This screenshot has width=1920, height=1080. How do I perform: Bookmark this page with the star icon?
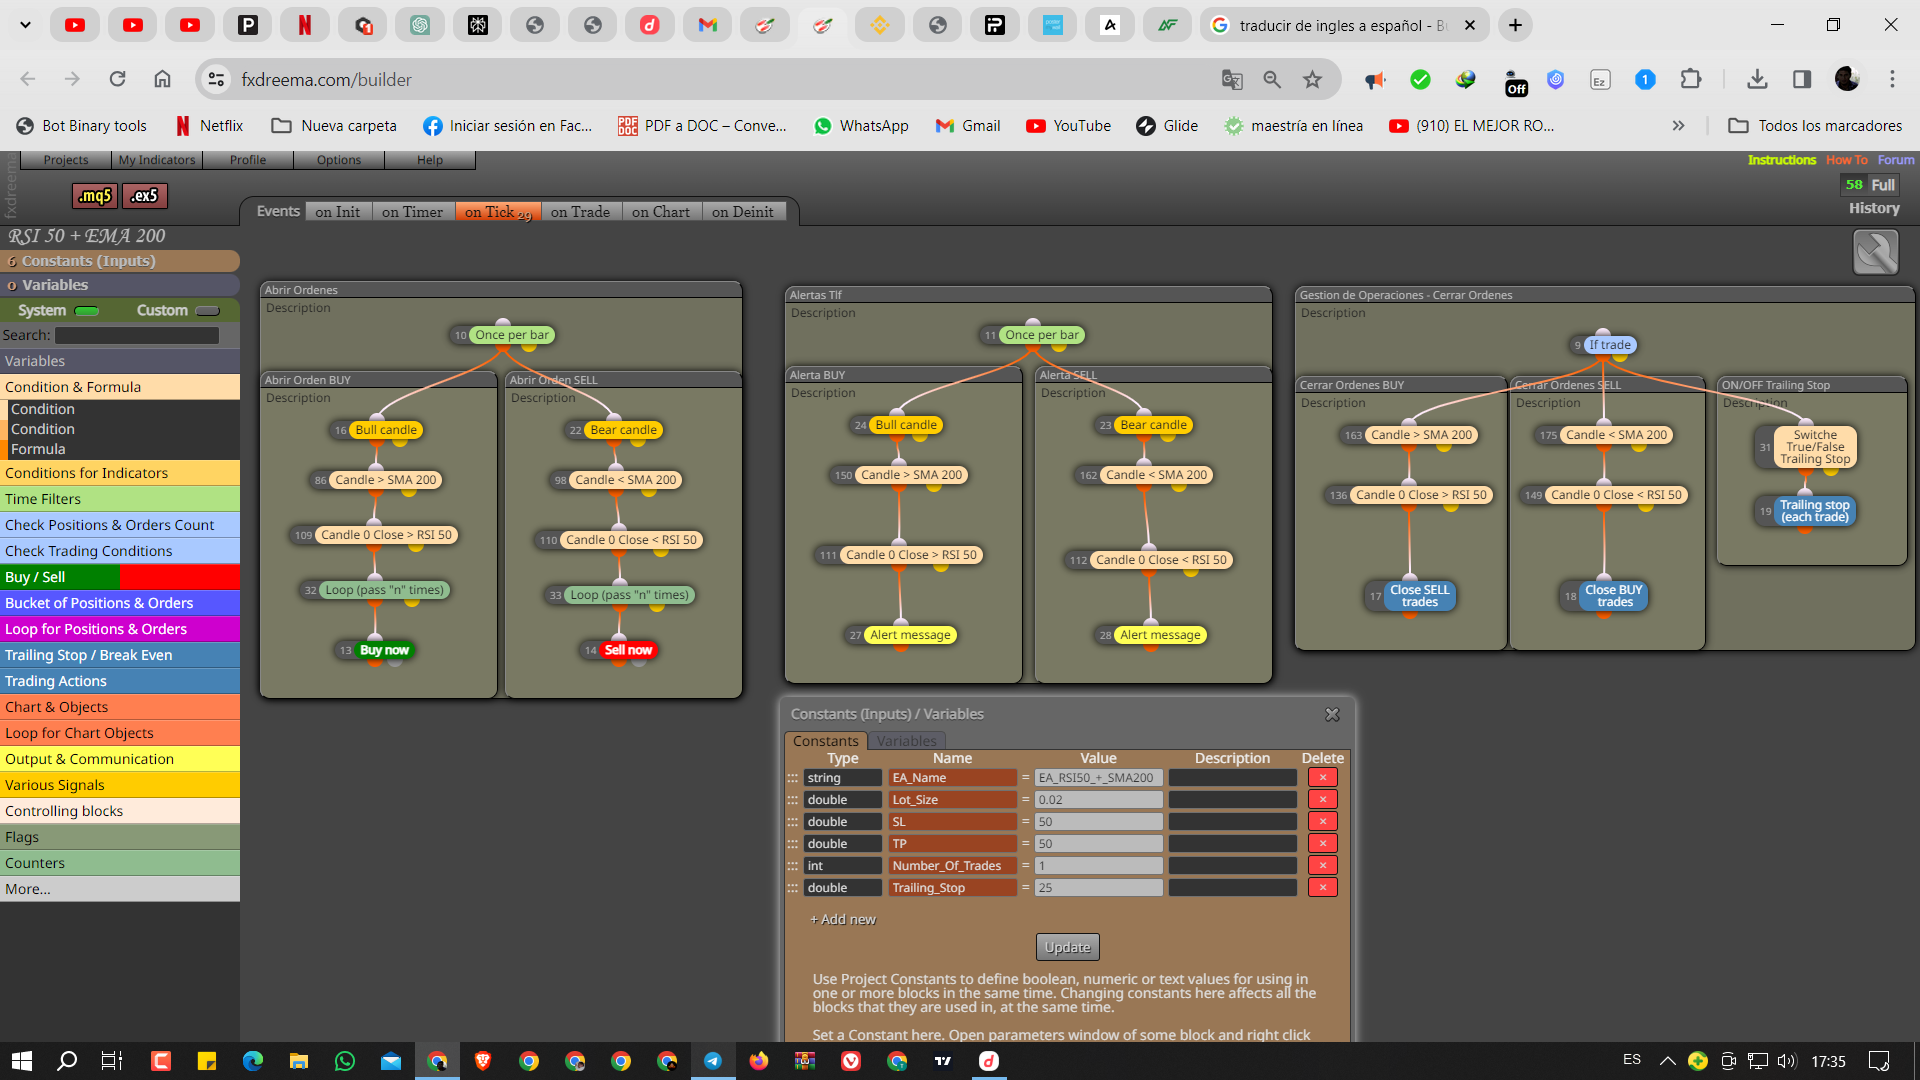[x=1313, y=79]
